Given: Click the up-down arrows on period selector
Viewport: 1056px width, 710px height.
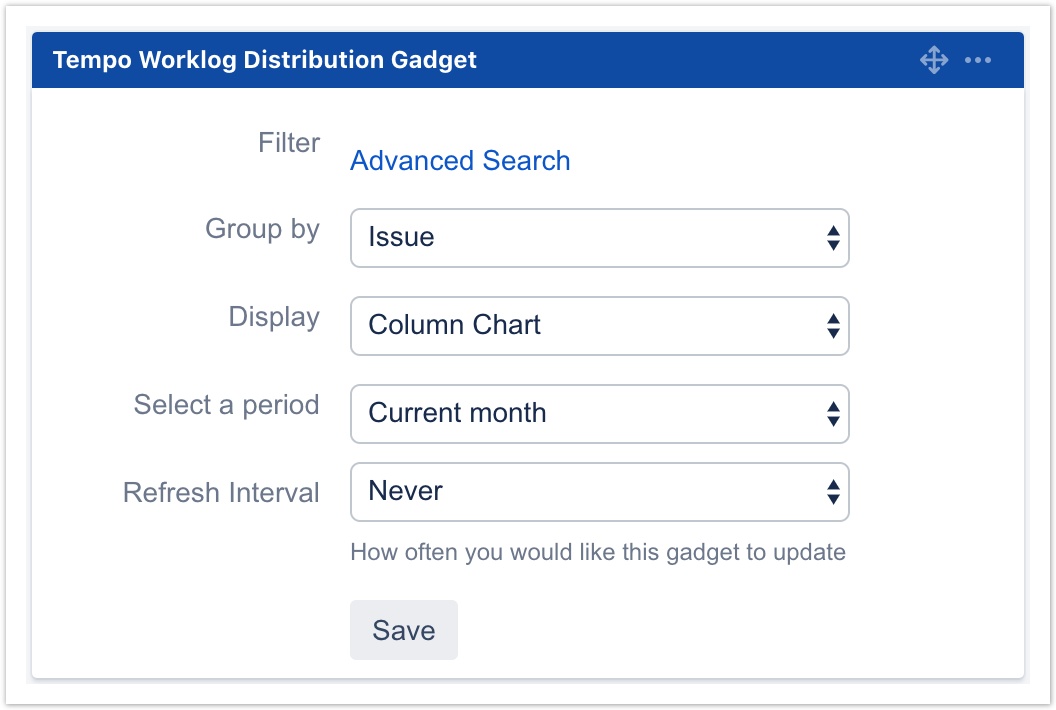Looking at the screenshot, I should (x=832, y=414).
